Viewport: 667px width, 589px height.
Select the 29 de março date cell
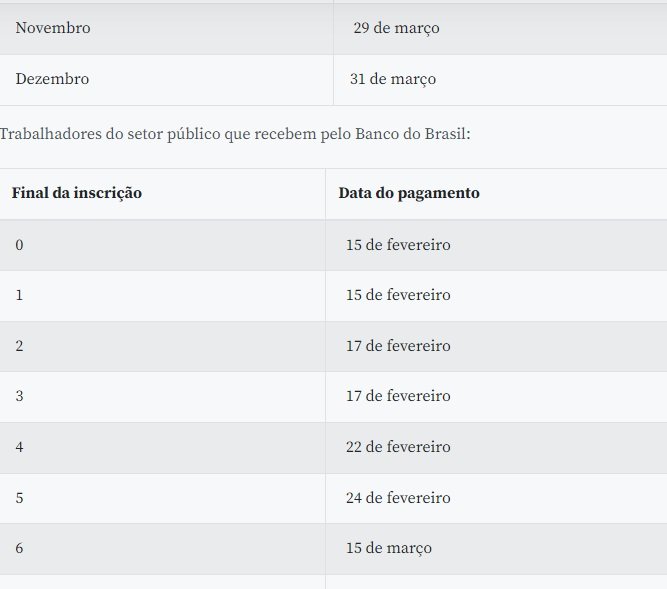coord(396,28)
